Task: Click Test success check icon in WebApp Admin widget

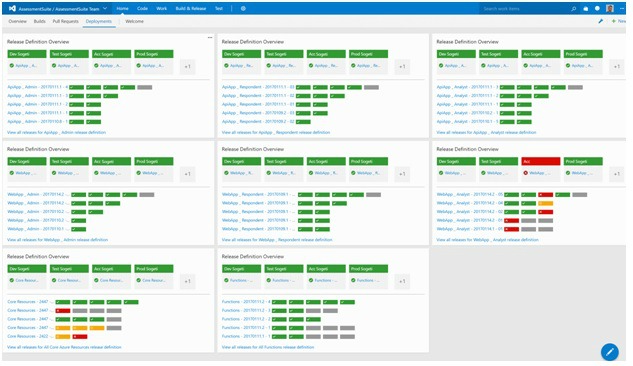Action: coord(54,173)
